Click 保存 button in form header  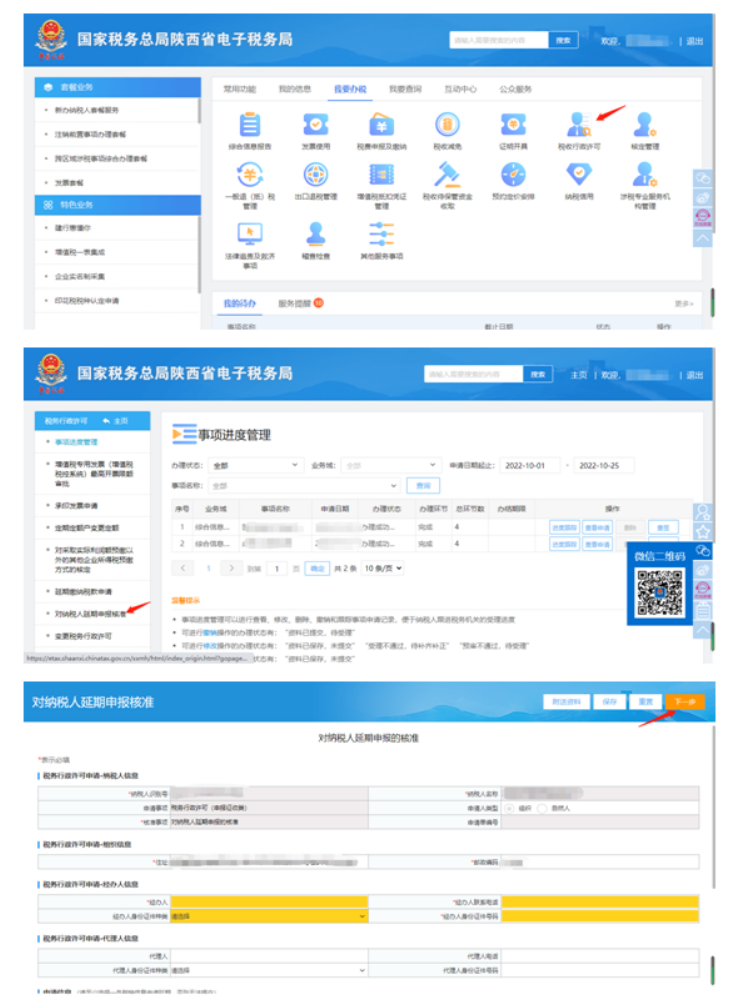(x=609, y=701)
